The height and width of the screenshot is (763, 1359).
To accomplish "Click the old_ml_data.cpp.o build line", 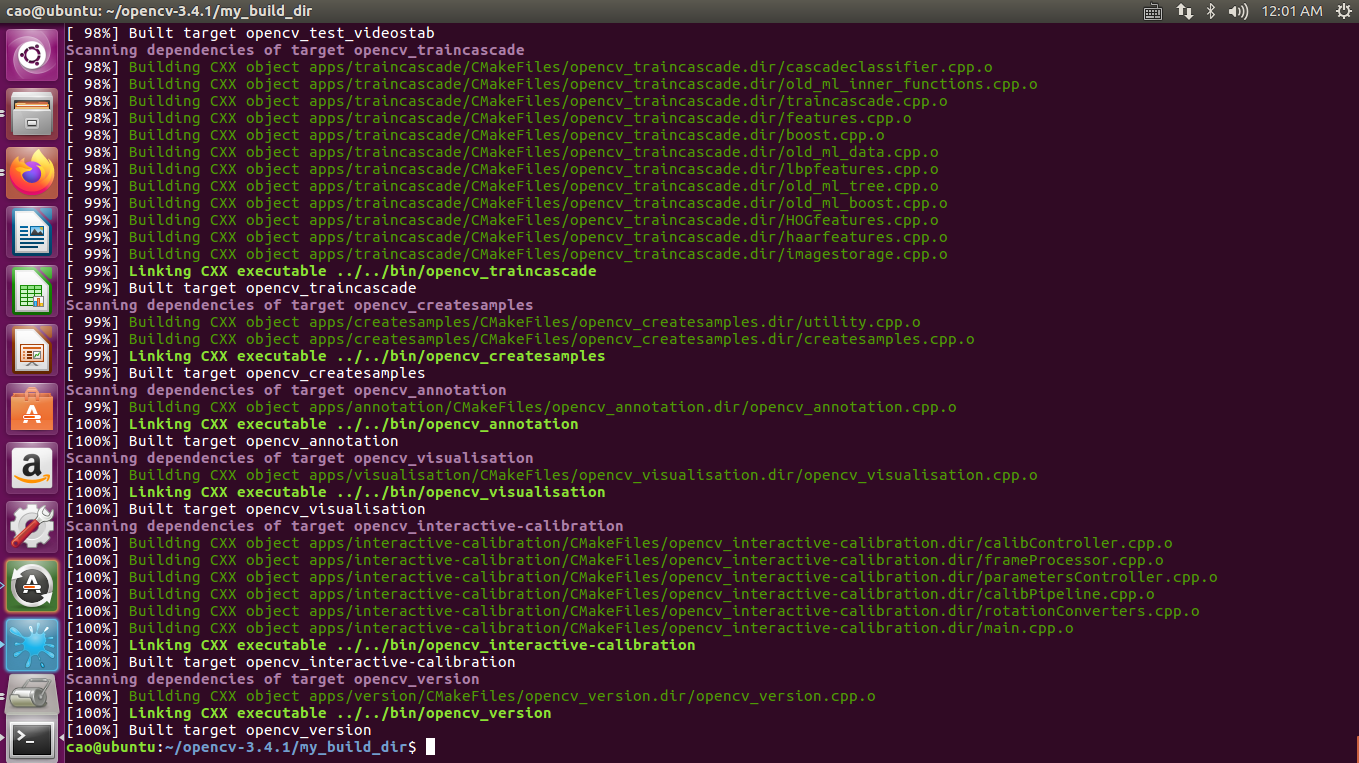I will (x=502, y=152).
